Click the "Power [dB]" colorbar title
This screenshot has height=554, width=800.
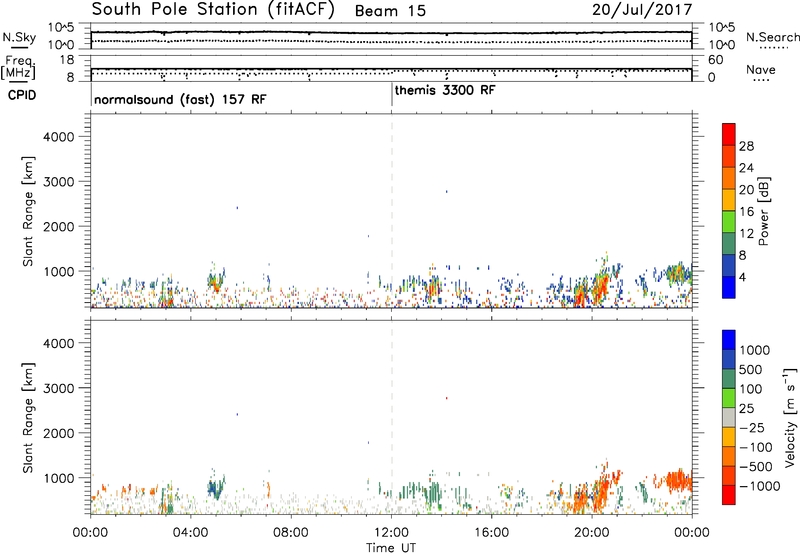pyautogui.click(x=763, y=211)
